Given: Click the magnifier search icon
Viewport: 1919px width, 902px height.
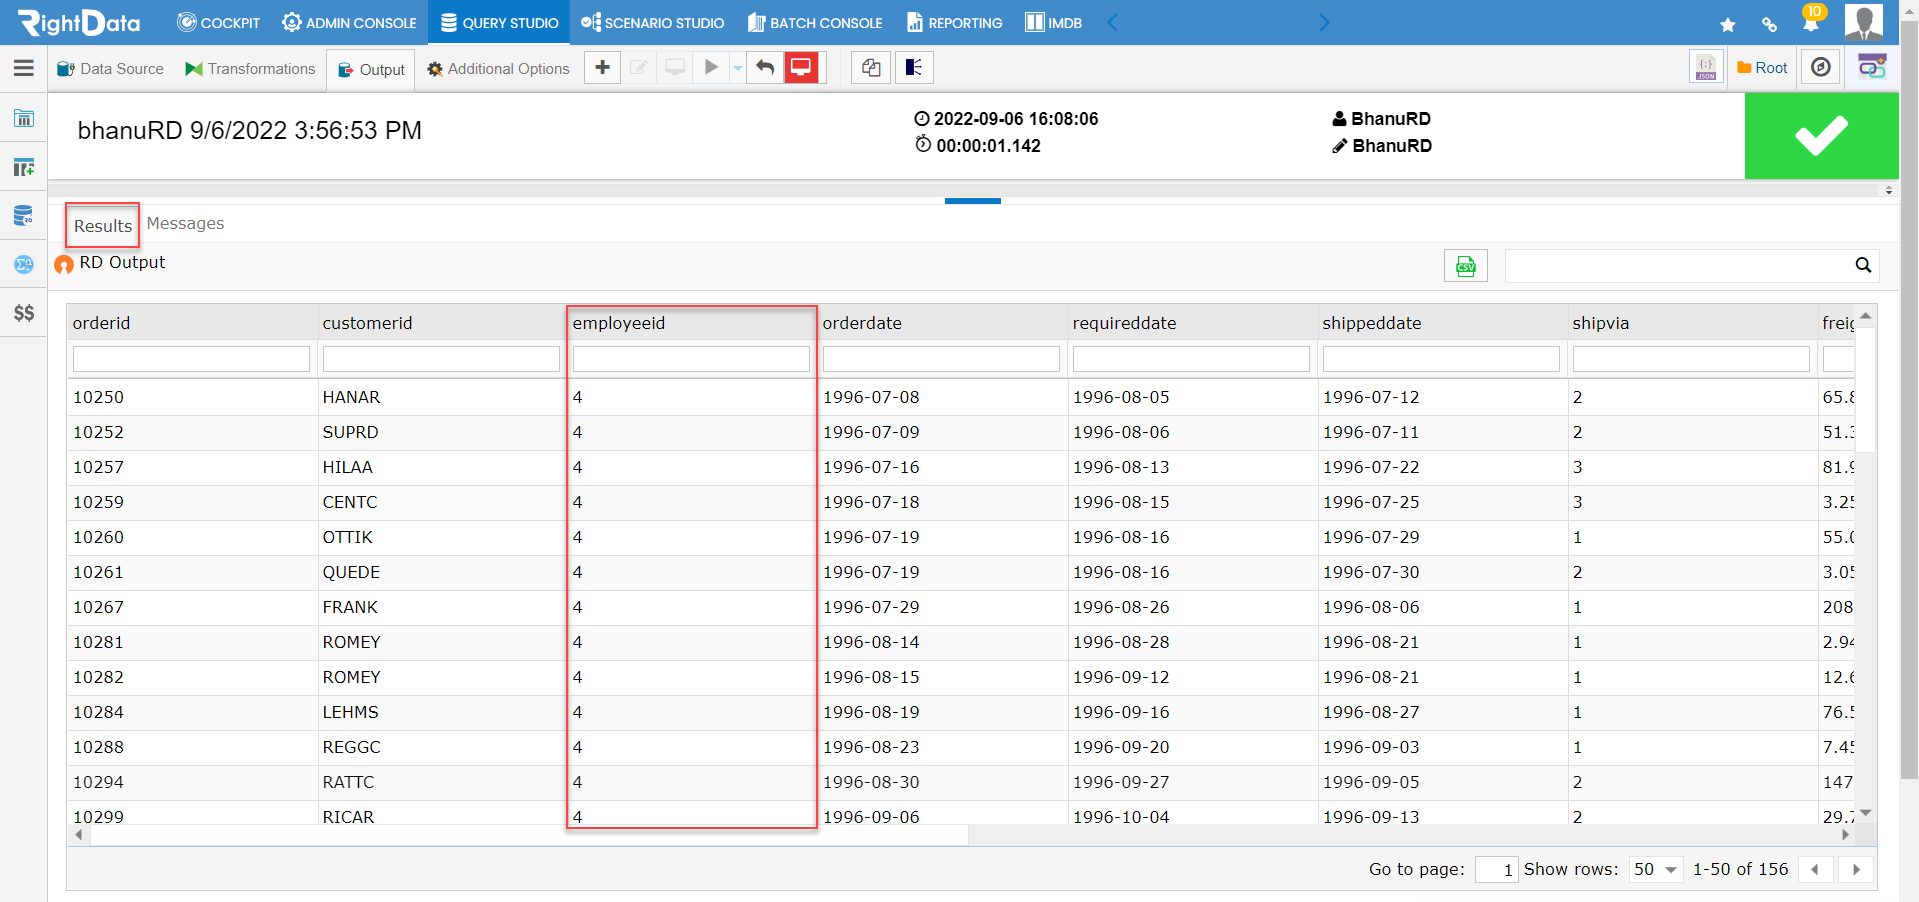Looking at the screenshot, I should click(x=1863, y=265).
